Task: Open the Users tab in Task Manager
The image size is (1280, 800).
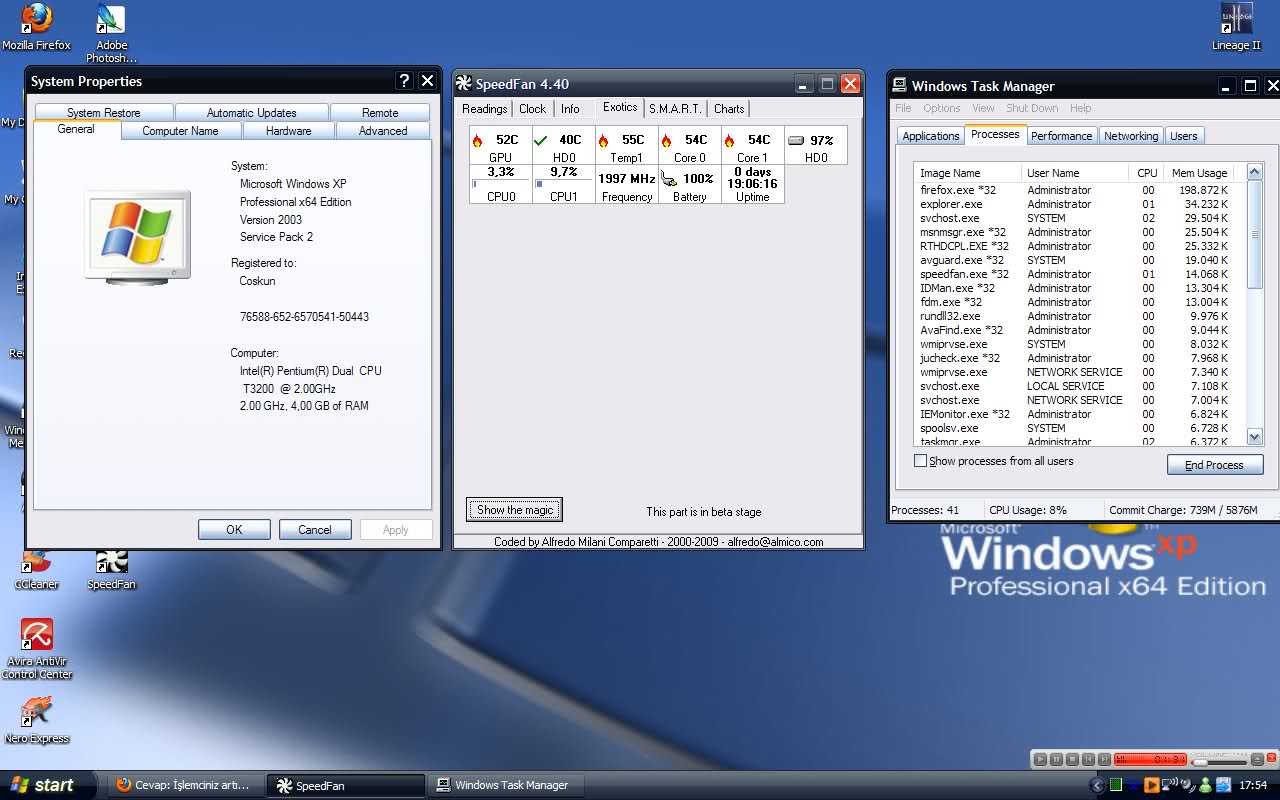Action: coord(1184,136)
